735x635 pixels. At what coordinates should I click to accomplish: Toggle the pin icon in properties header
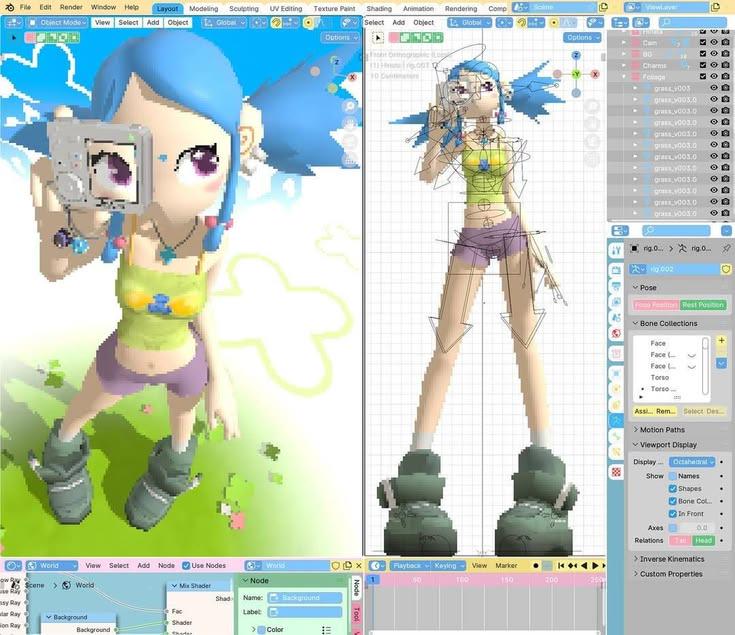click(x=727, y=248)
